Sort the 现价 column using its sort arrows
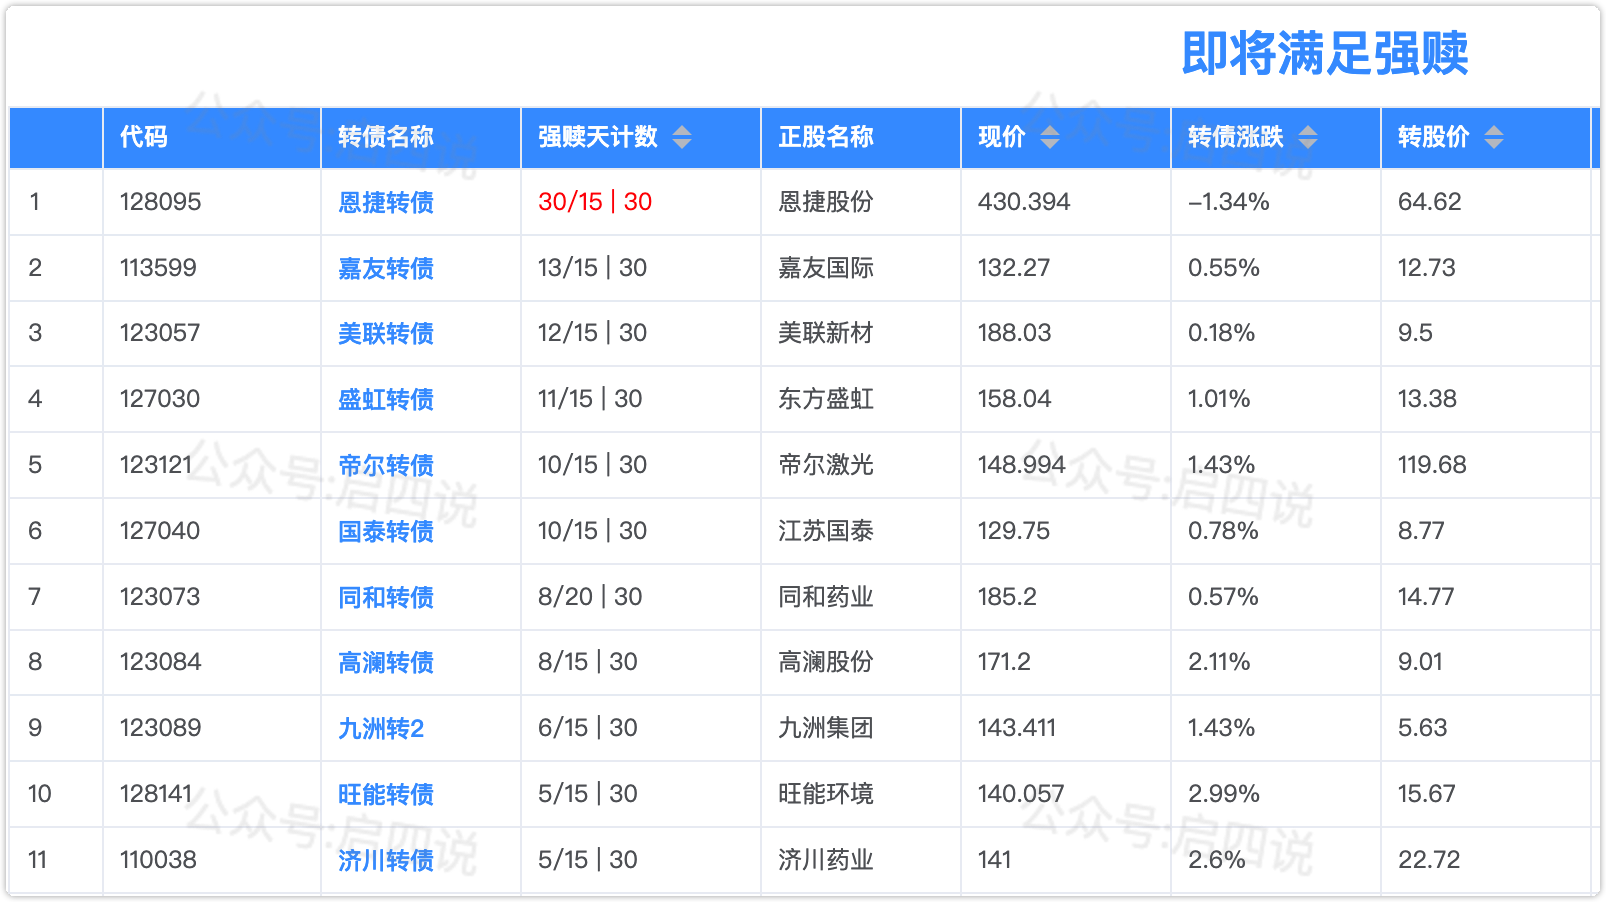This screenshot has width=1606, height=902. tap(1050, 137)
